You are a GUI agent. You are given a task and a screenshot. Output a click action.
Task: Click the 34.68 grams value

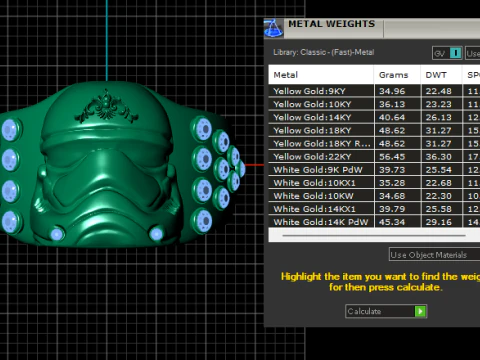pyautogui.click(x=392, y=196)
